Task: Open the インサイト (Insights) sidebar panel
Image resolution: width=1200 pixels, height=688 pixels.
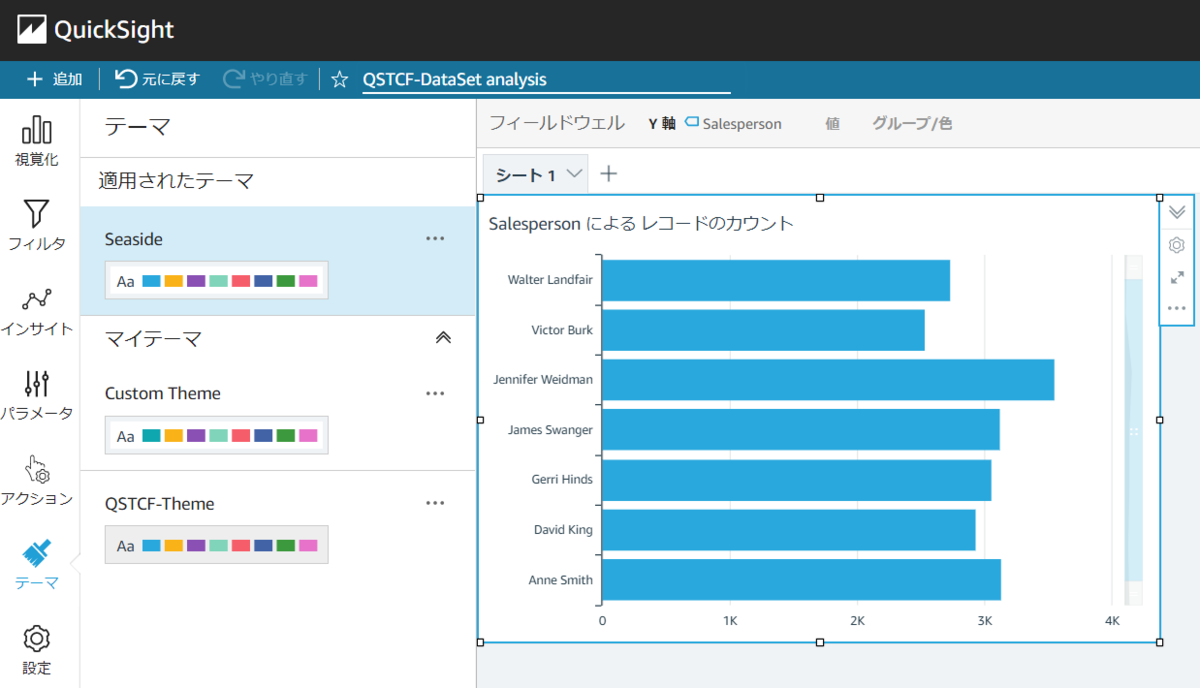Action: [37, 311]
